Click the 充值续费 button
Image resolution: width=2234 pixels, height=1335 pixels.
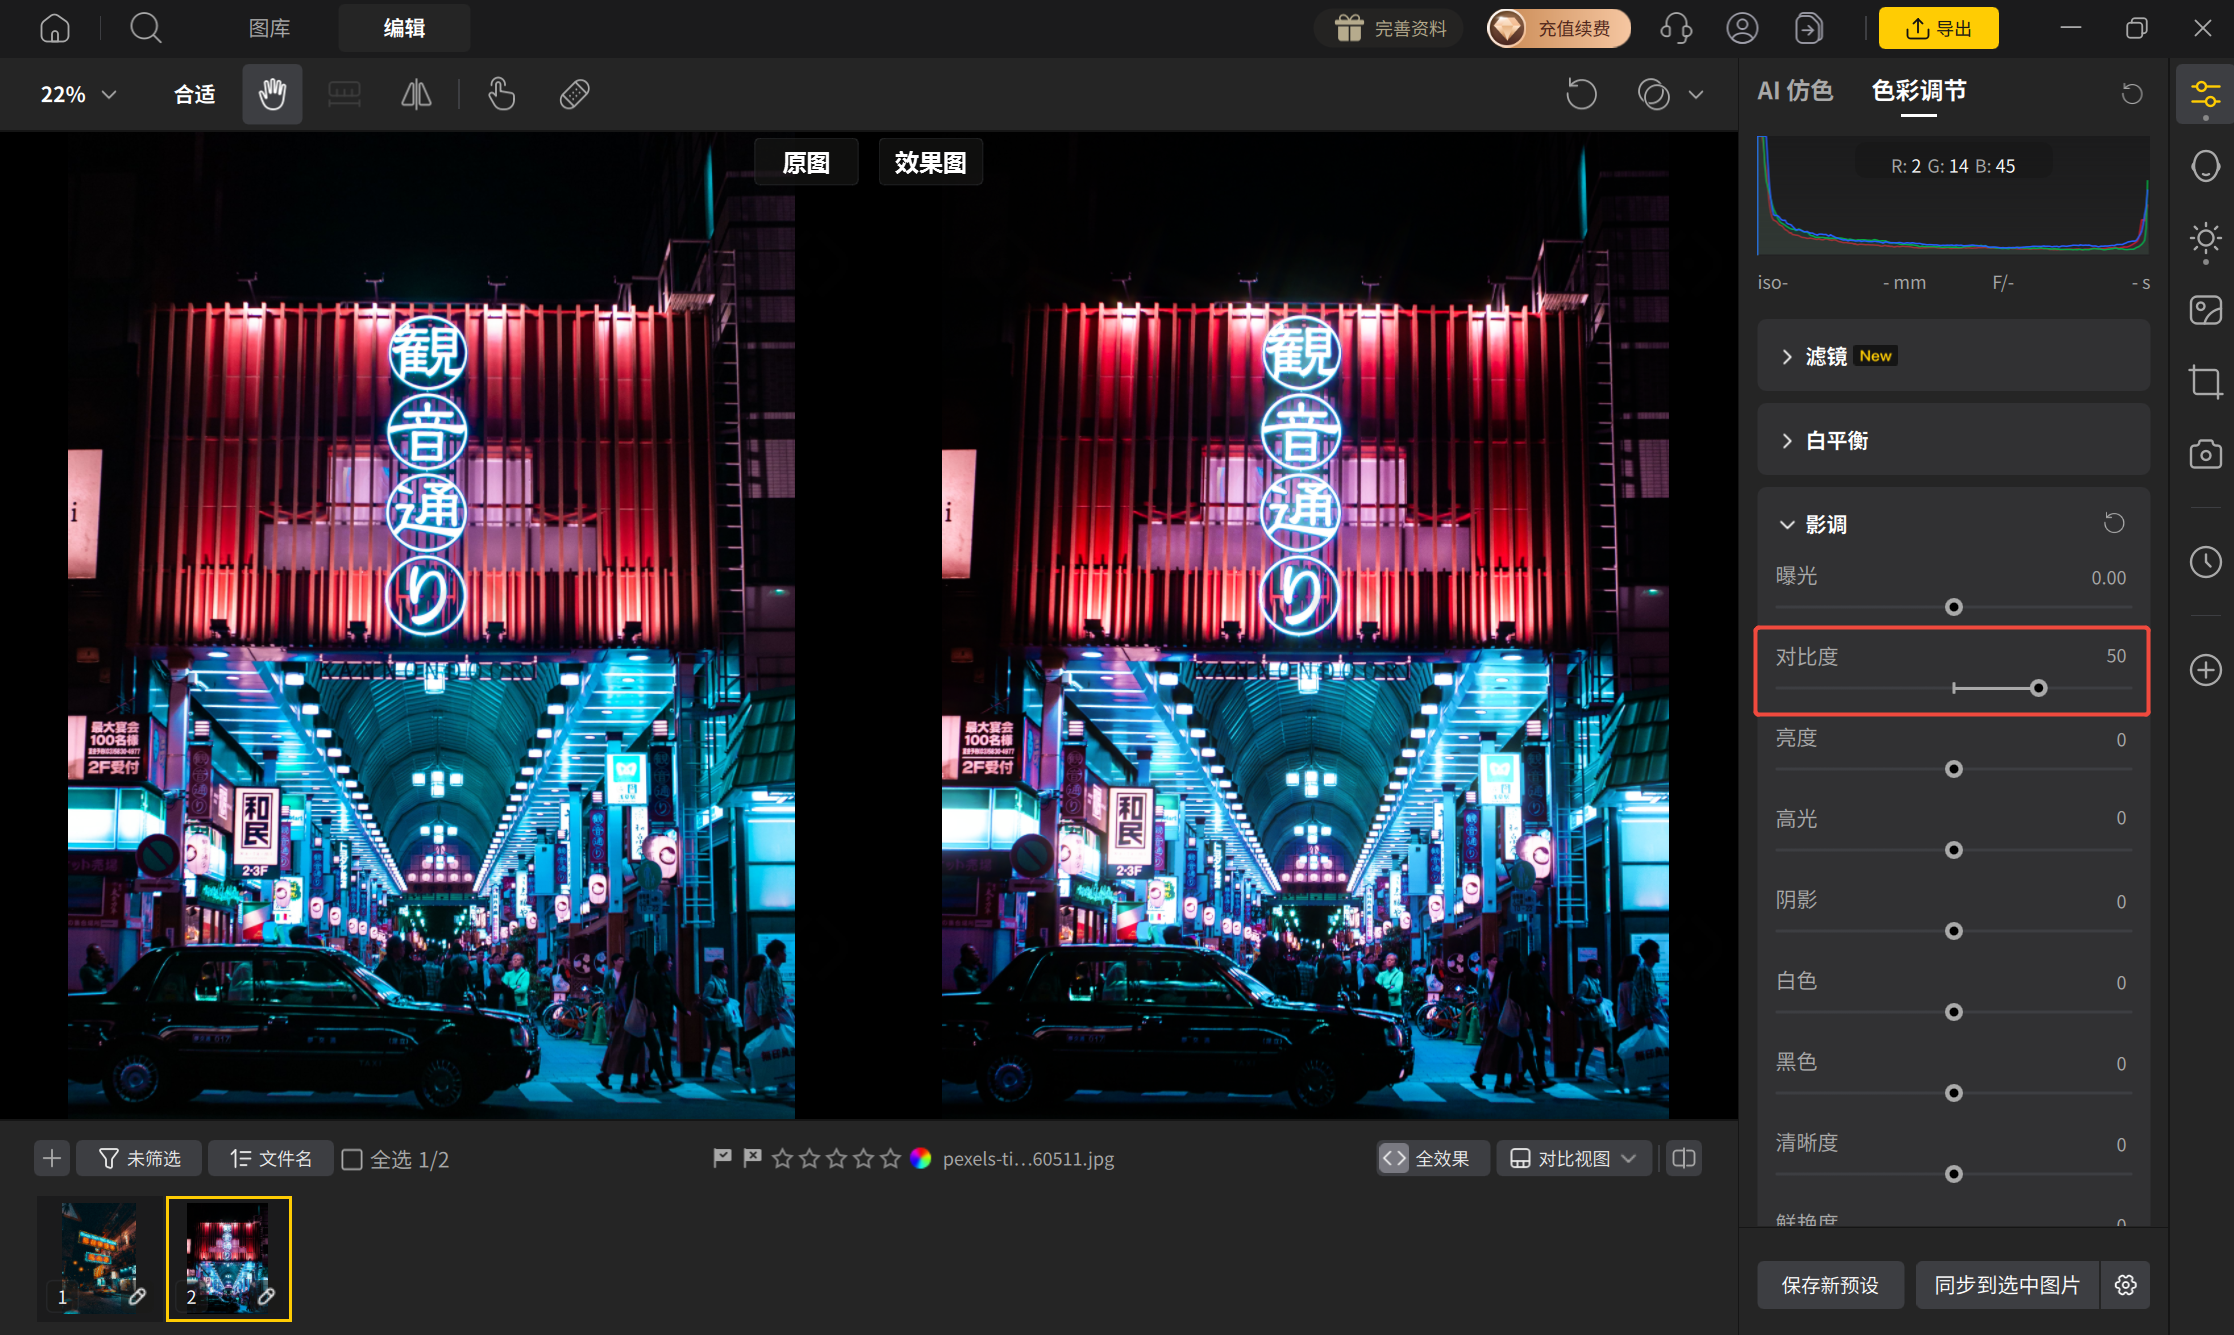(x=1558, y=28)
